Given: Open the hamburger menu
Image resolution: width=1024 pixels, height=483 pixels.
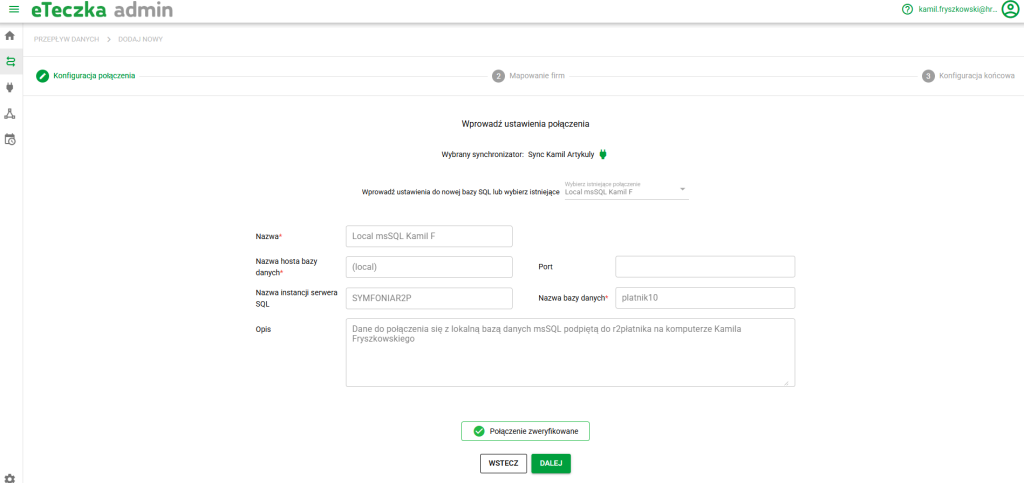Looking at the screenshot, I should click(13, 10).
